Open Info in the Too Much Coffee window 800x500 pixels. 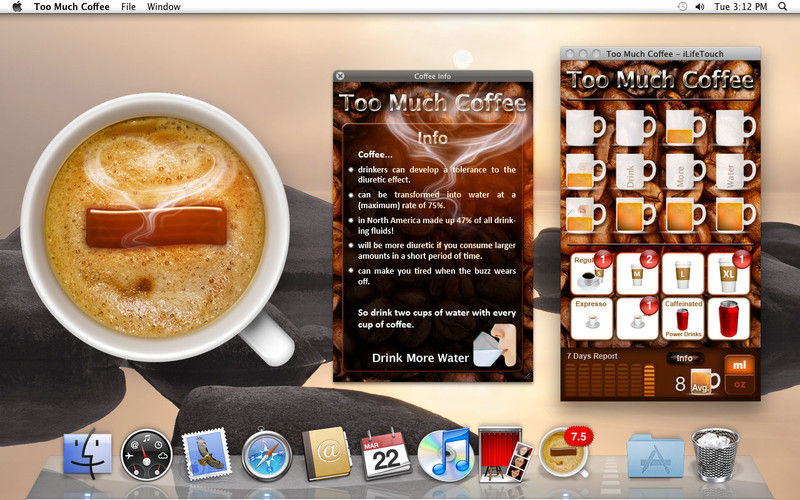pyautogui.click(x=684, y=358)
